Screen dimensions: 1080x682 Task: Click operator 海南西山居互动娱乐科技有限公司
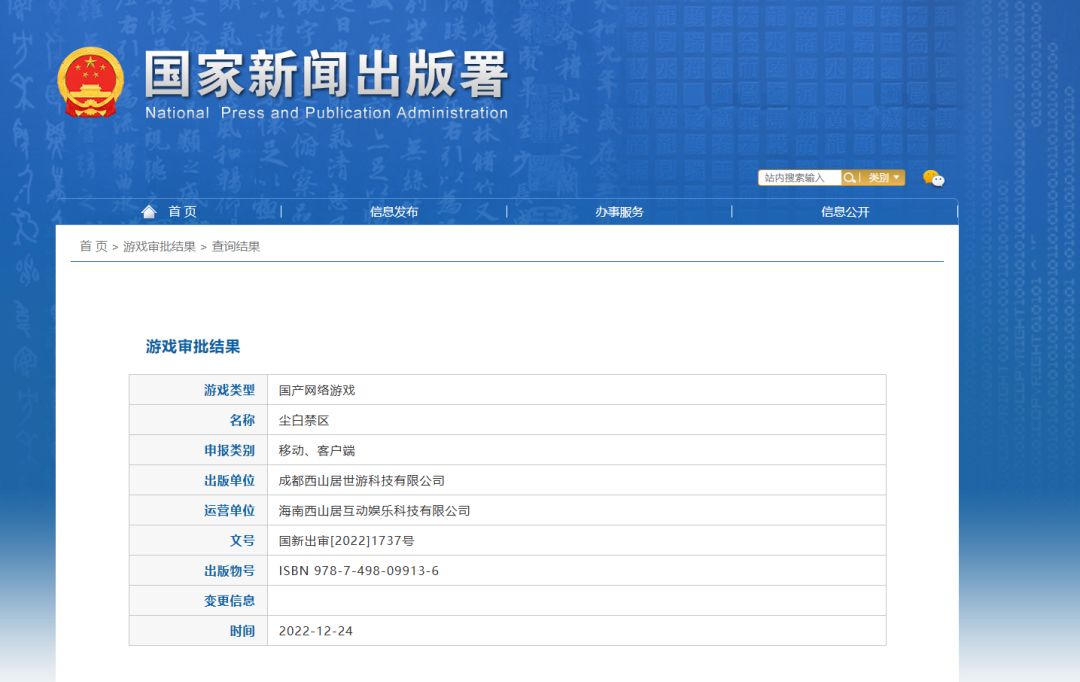pyautogui.click(x=374, y=511)
